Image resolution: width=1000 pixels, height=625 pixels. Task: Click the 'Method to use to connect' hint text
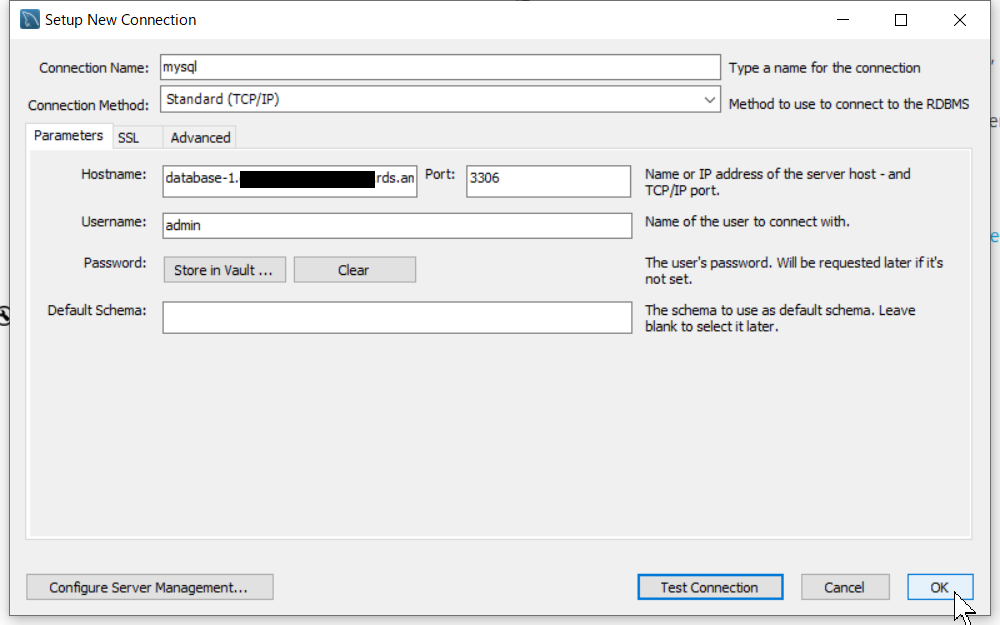coord(849,104)
